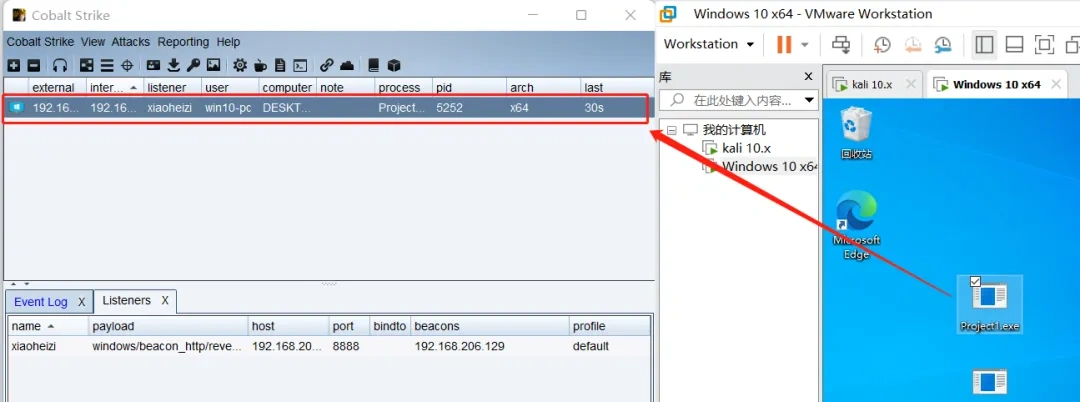Sort sessions by the internal column header
Viewport: 1080px width, 402px height.
tap(114, 87)
